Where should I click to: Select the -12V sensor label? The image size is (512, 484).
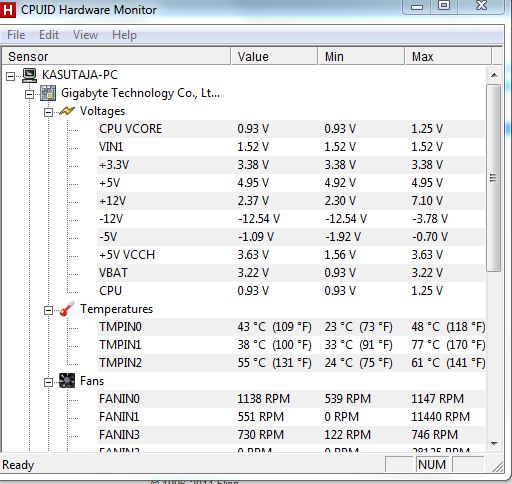pos(111,219)
